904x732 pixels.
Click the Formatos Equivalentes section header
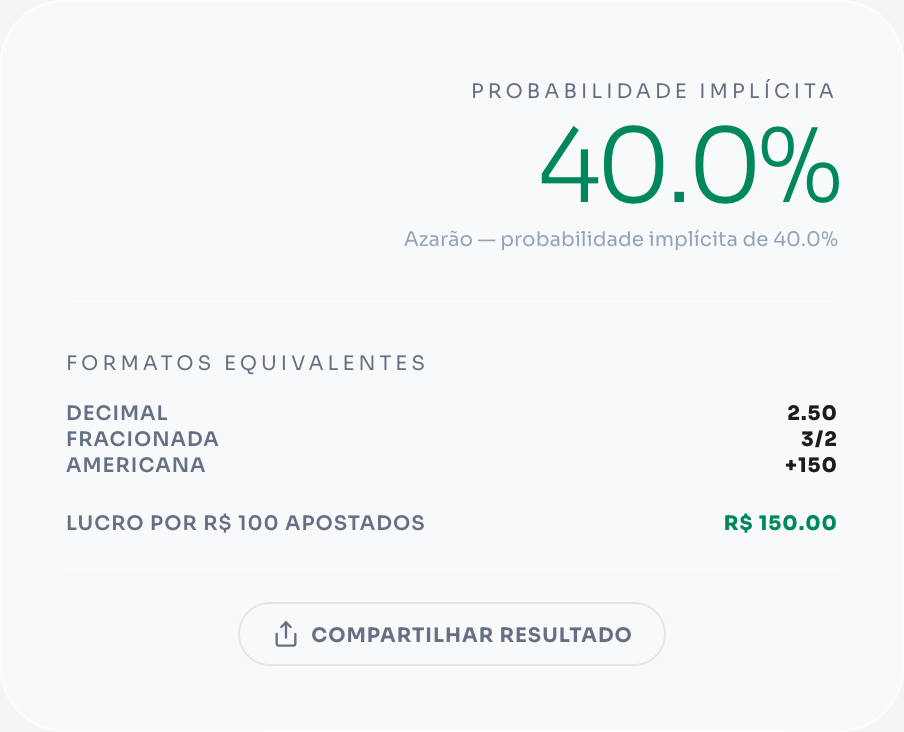click(x=246, y=363)
